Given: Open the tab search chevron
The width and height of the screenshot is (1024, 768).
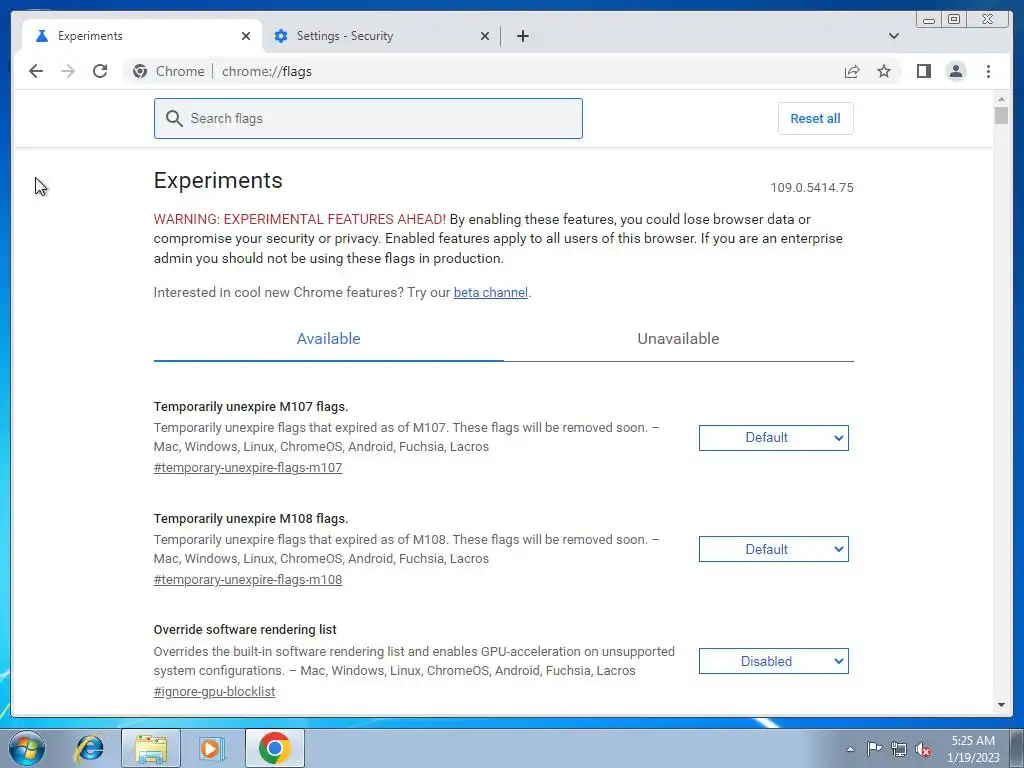Looking at the screenshot, I should point(894,36).
